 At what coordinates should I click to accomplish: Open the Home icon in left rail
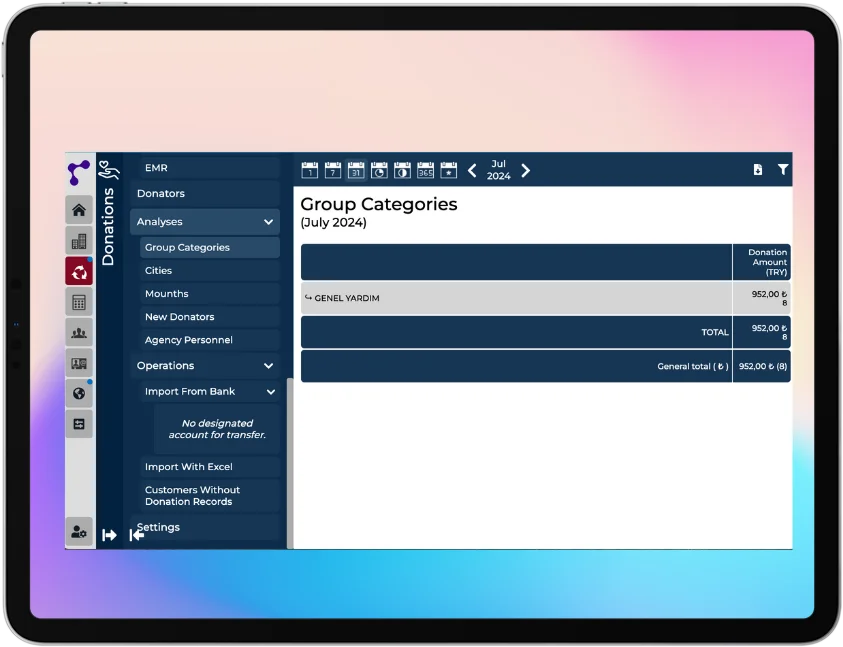click(79, 210)
